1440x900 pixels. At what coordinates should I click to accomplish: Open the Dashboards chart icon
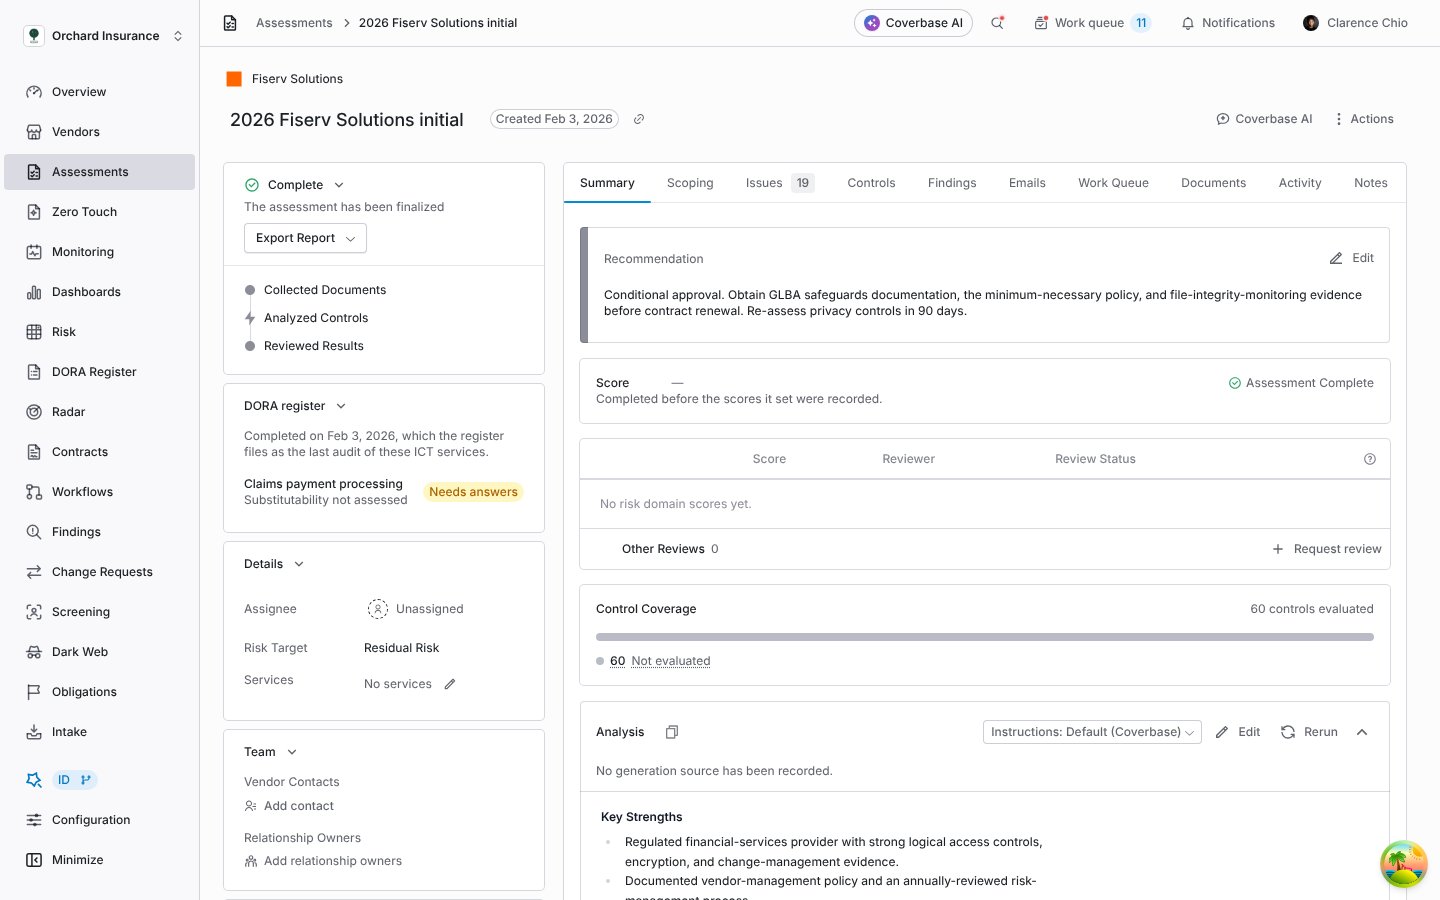34,292
